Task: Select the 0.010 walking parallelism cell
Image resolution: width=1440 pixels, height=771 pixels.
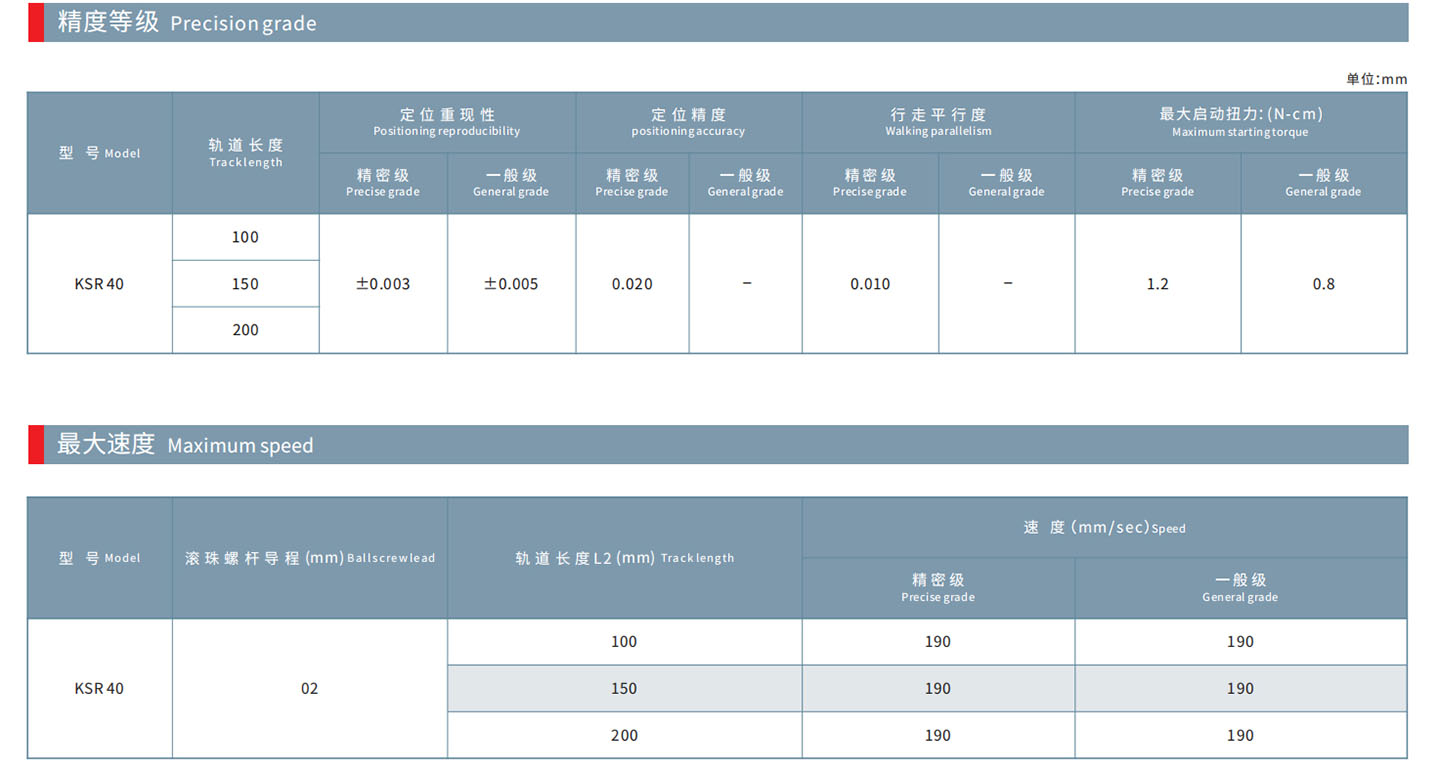Action: (870, 284)
